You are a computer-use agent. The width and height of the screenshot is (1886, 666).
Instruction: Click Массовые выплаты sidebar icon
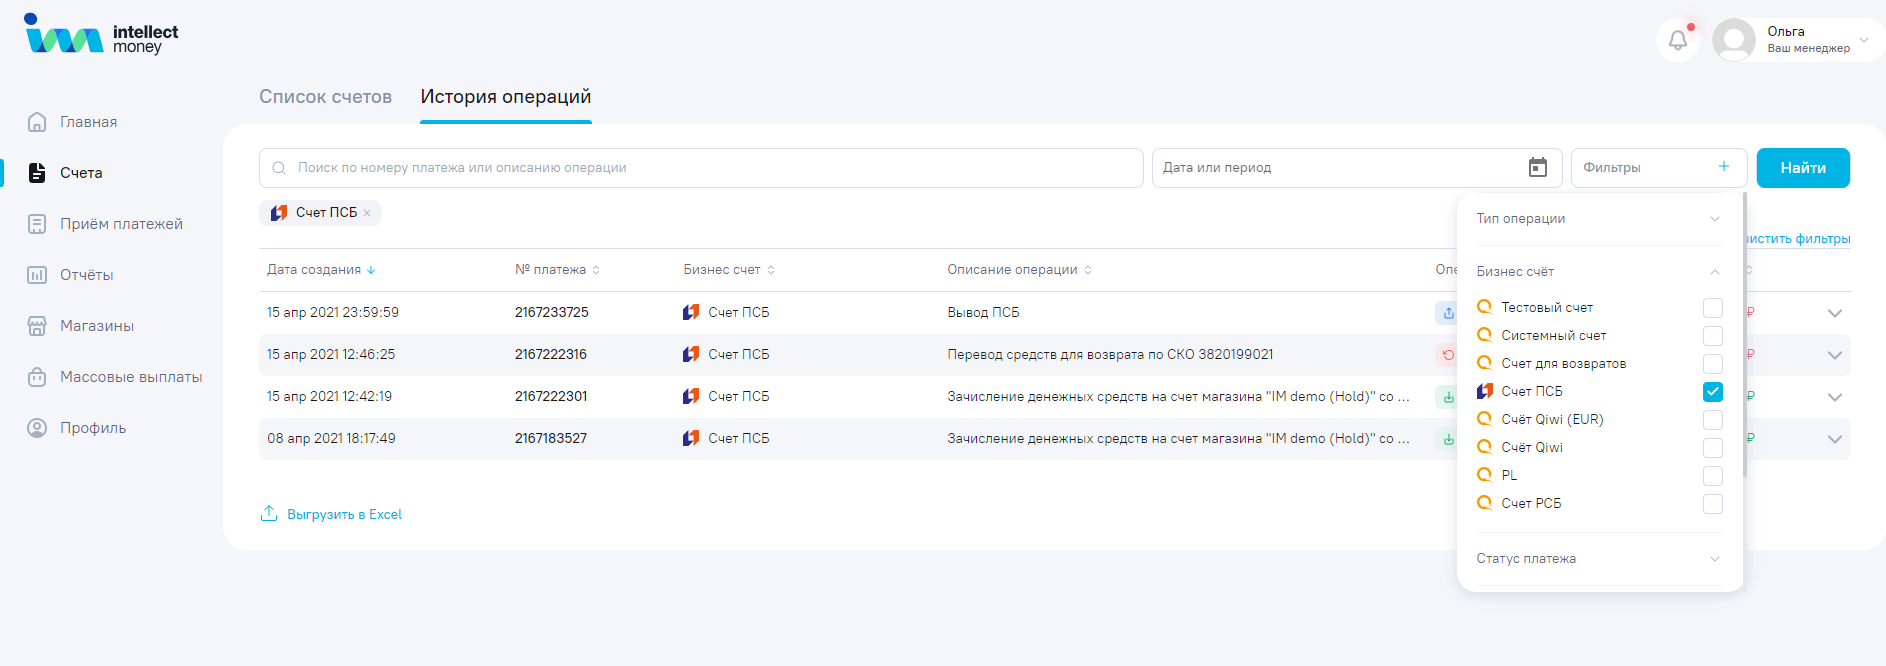click(37, 377)
